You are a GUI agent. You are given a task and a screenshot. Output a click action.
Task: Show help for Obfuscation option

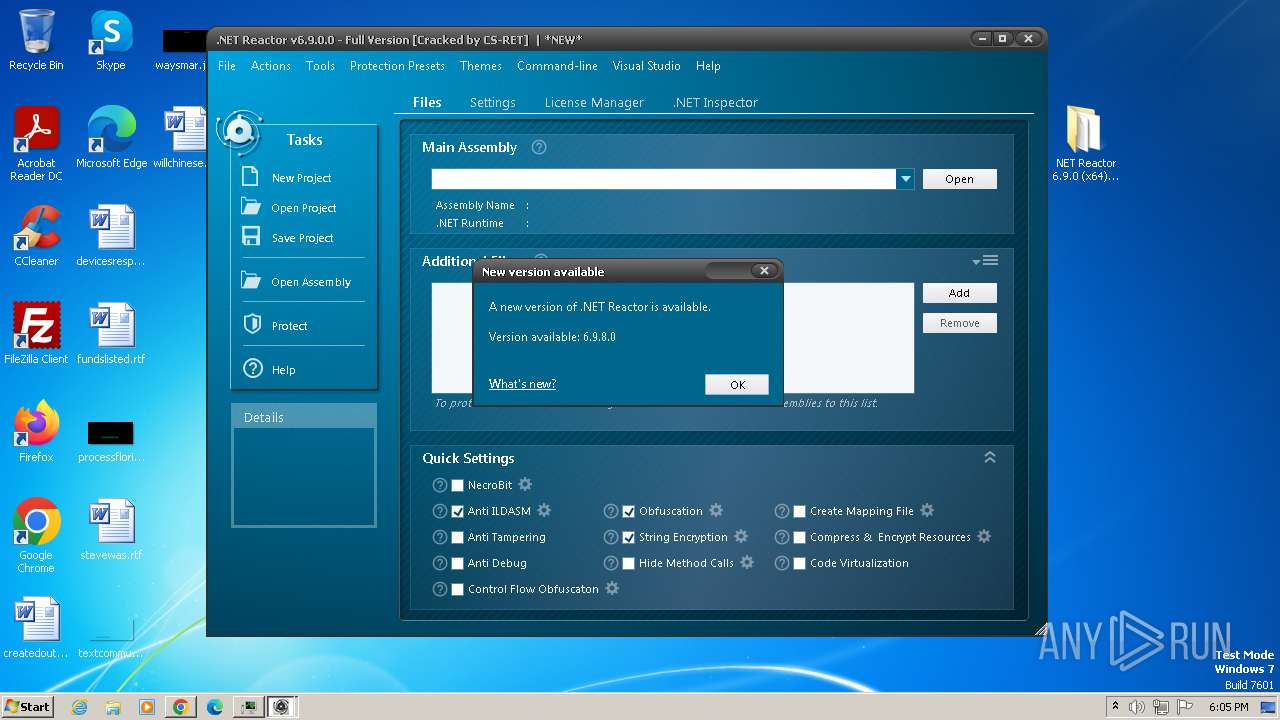[x=611, y=511]
